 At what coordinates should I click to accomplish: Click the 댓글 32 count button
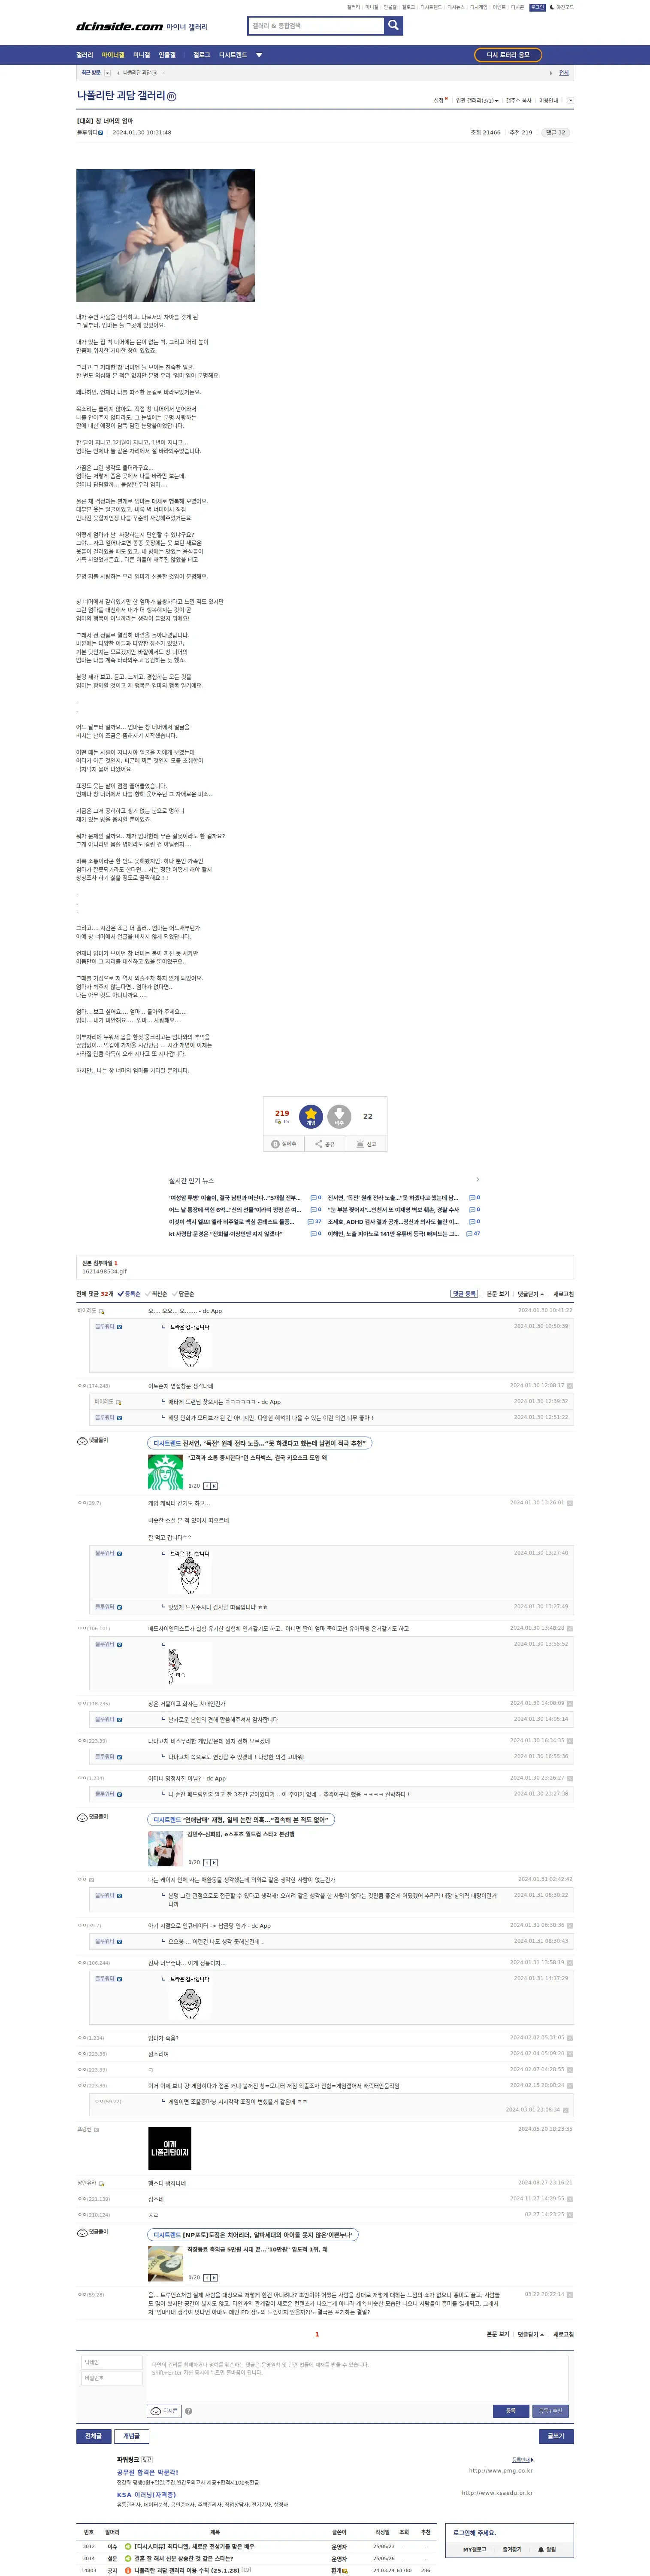pyautogui.click(x=555, y=133)
